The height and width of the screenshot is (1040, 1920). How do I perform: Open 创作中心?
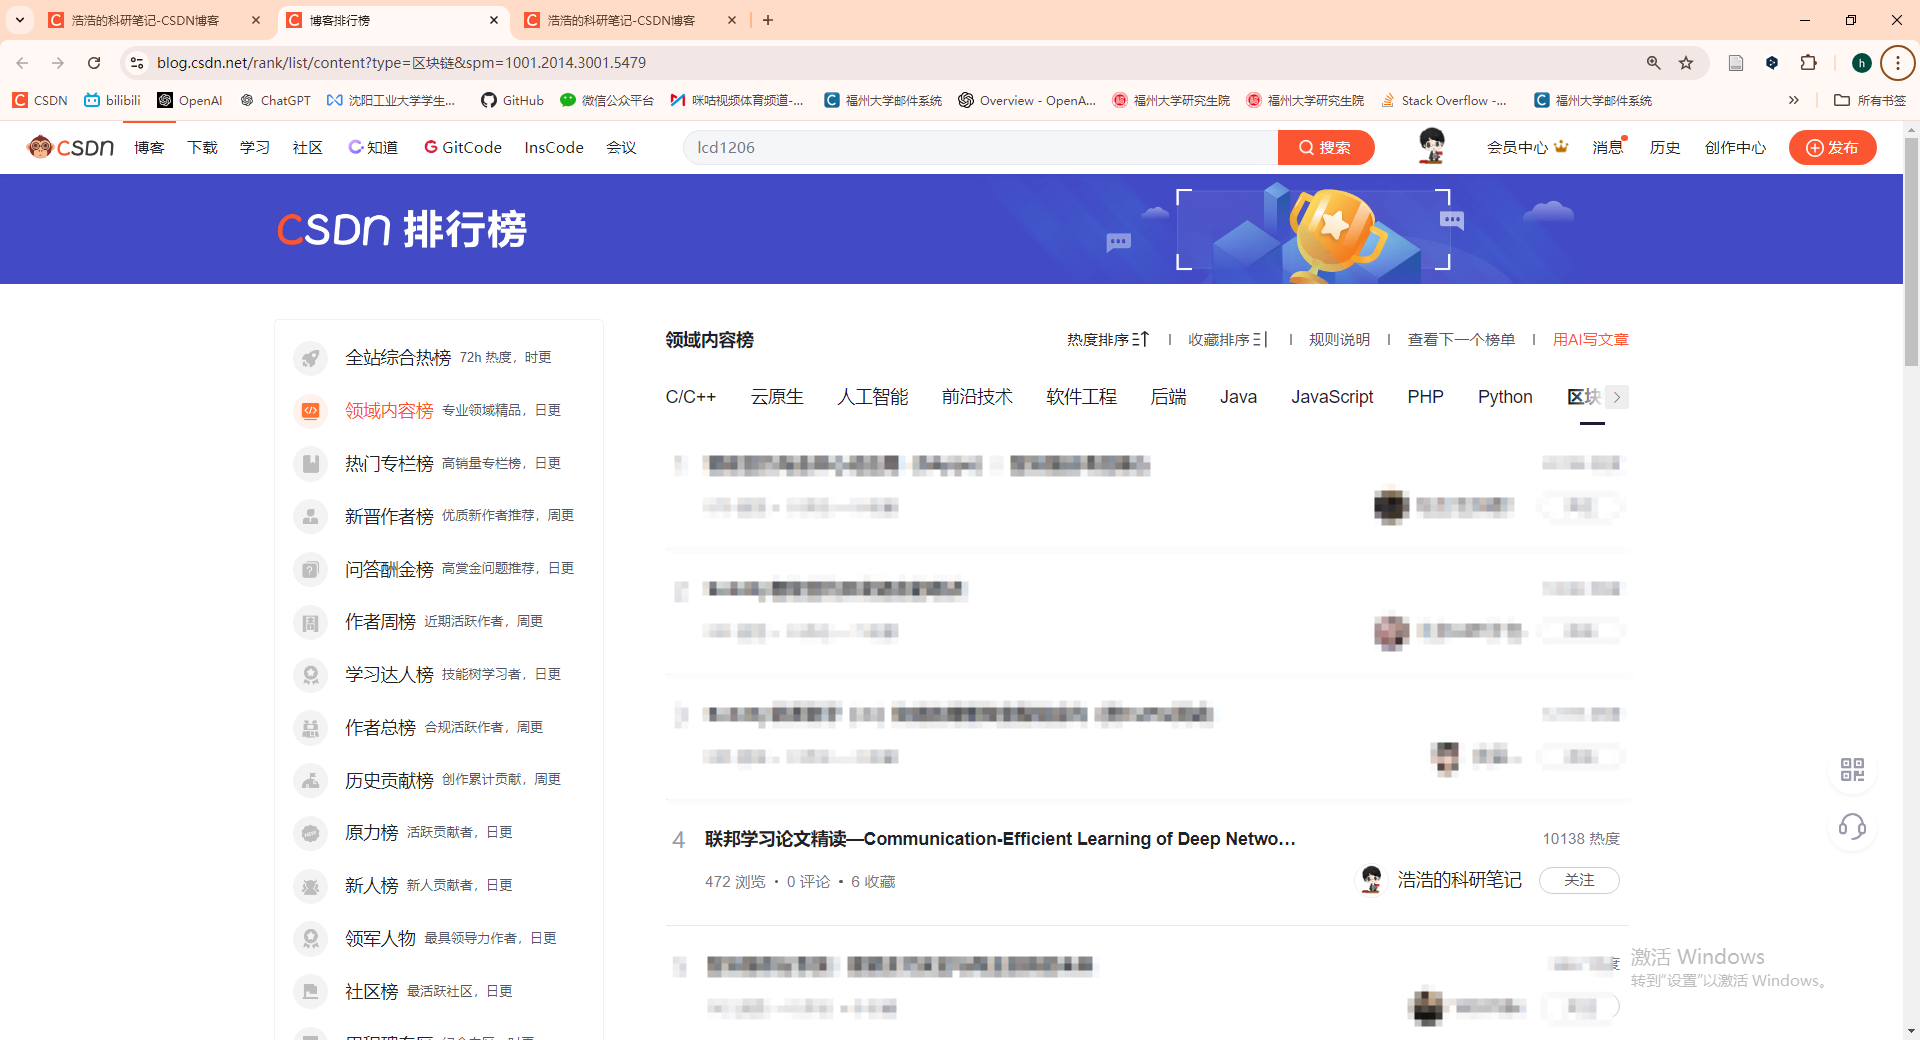pos(1735,147)
